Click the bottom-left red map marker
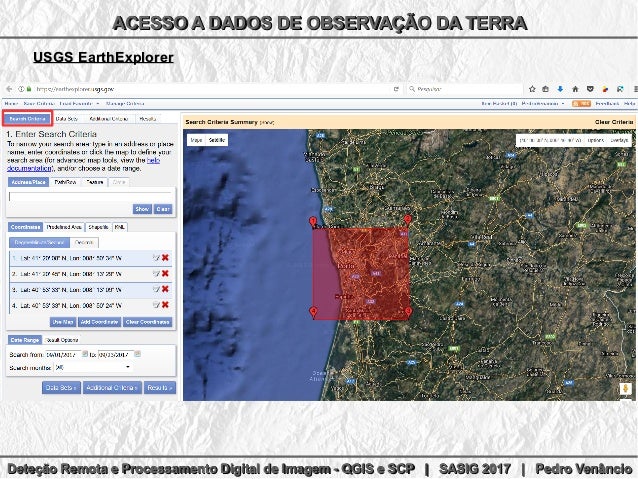Viewport: 638px width, 479px height. point(313,313)
